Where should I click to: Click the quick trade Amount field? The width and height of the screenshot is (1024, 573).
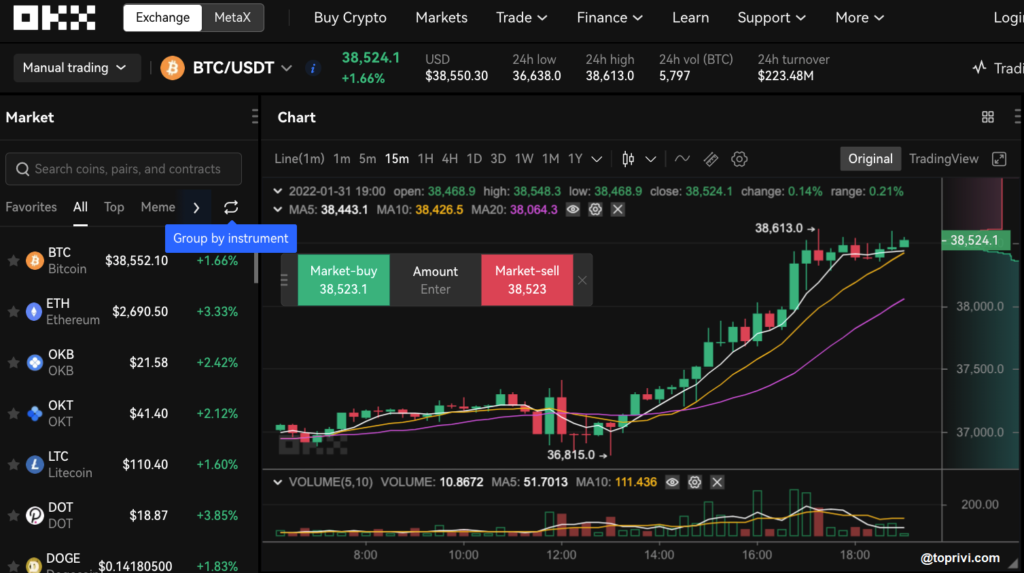[436, 280]
